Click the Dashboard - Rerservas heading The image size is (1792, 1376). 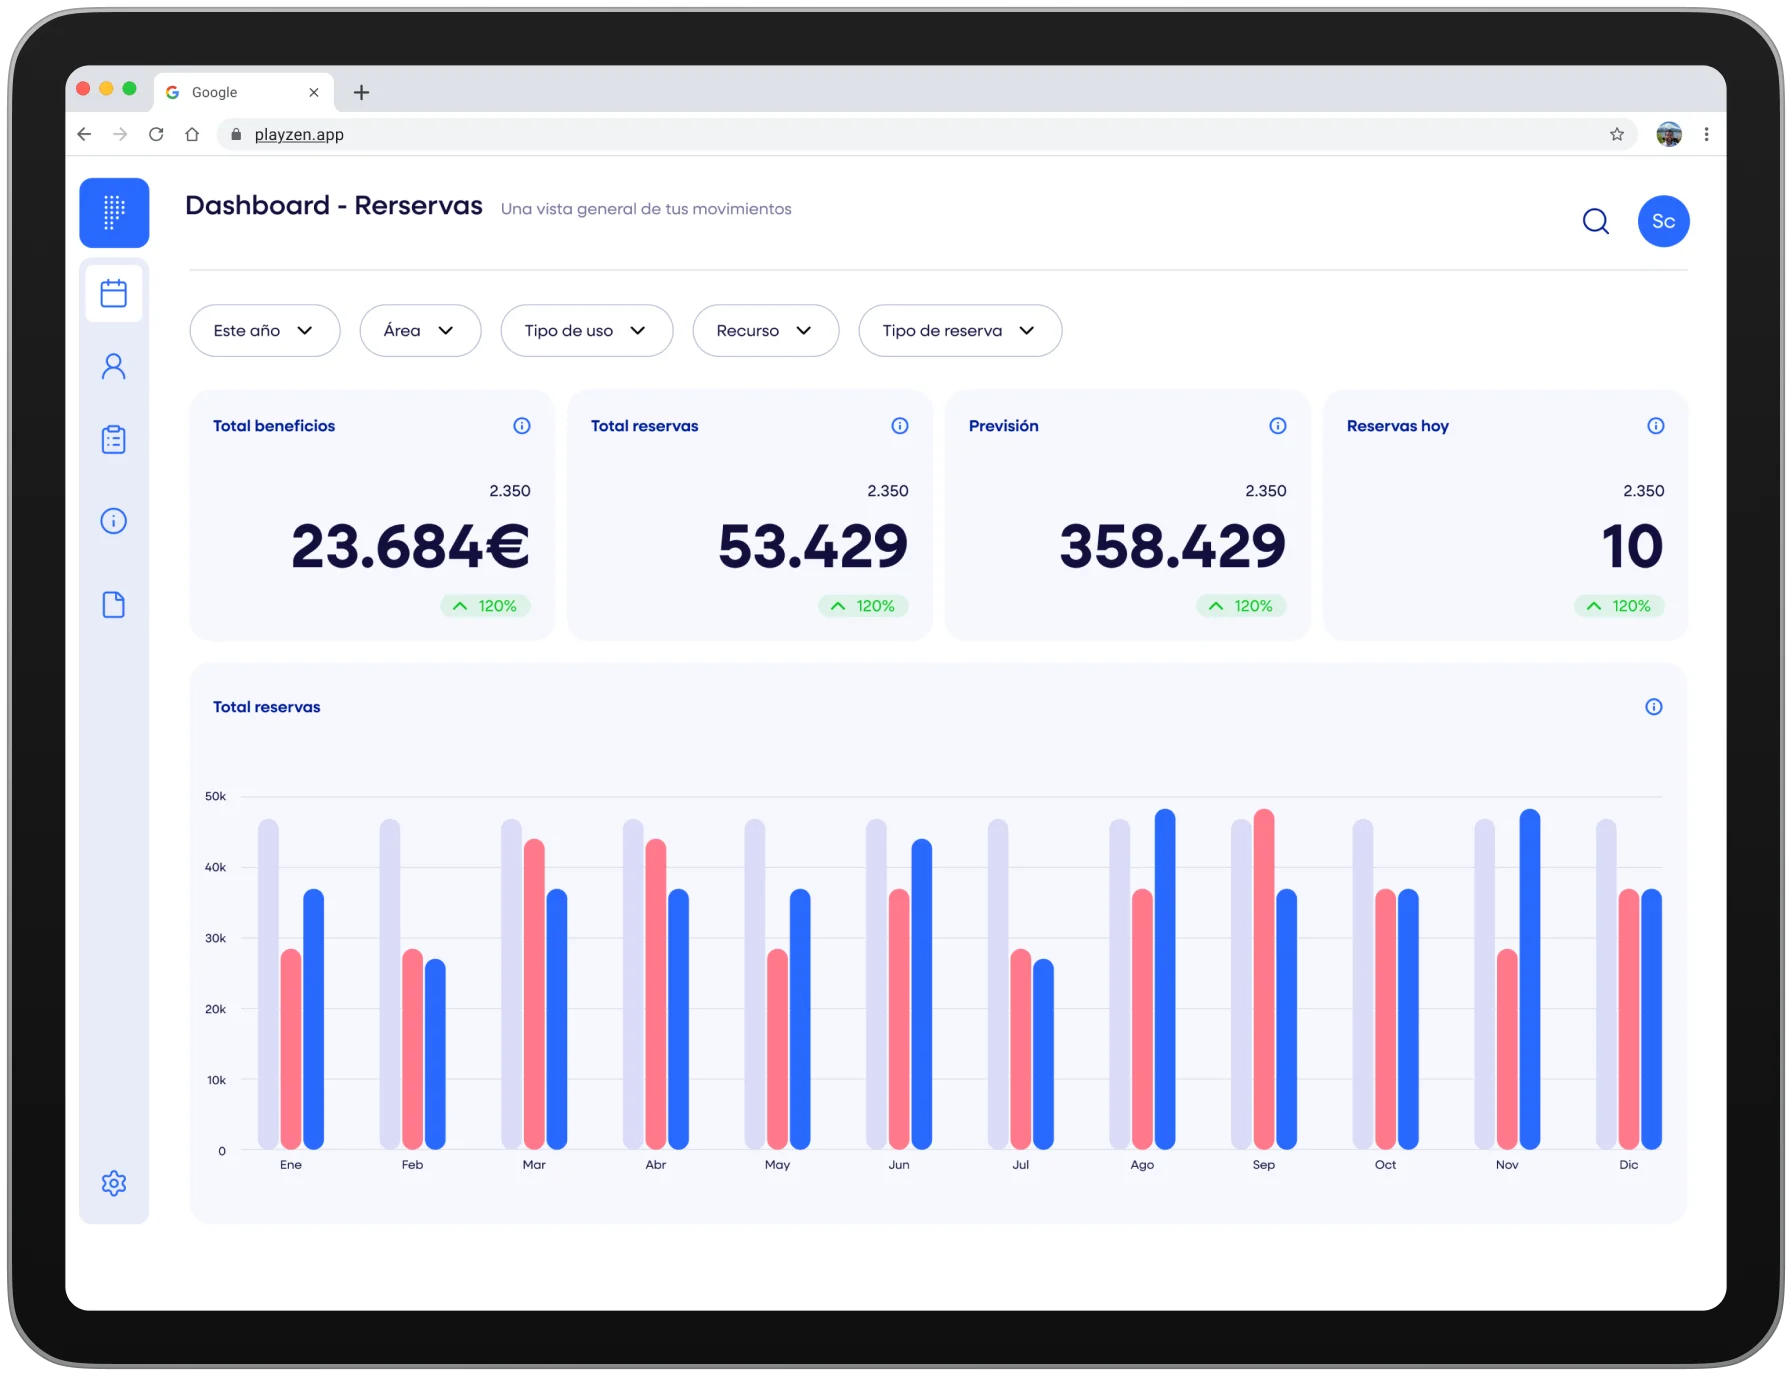pos(334,205)
